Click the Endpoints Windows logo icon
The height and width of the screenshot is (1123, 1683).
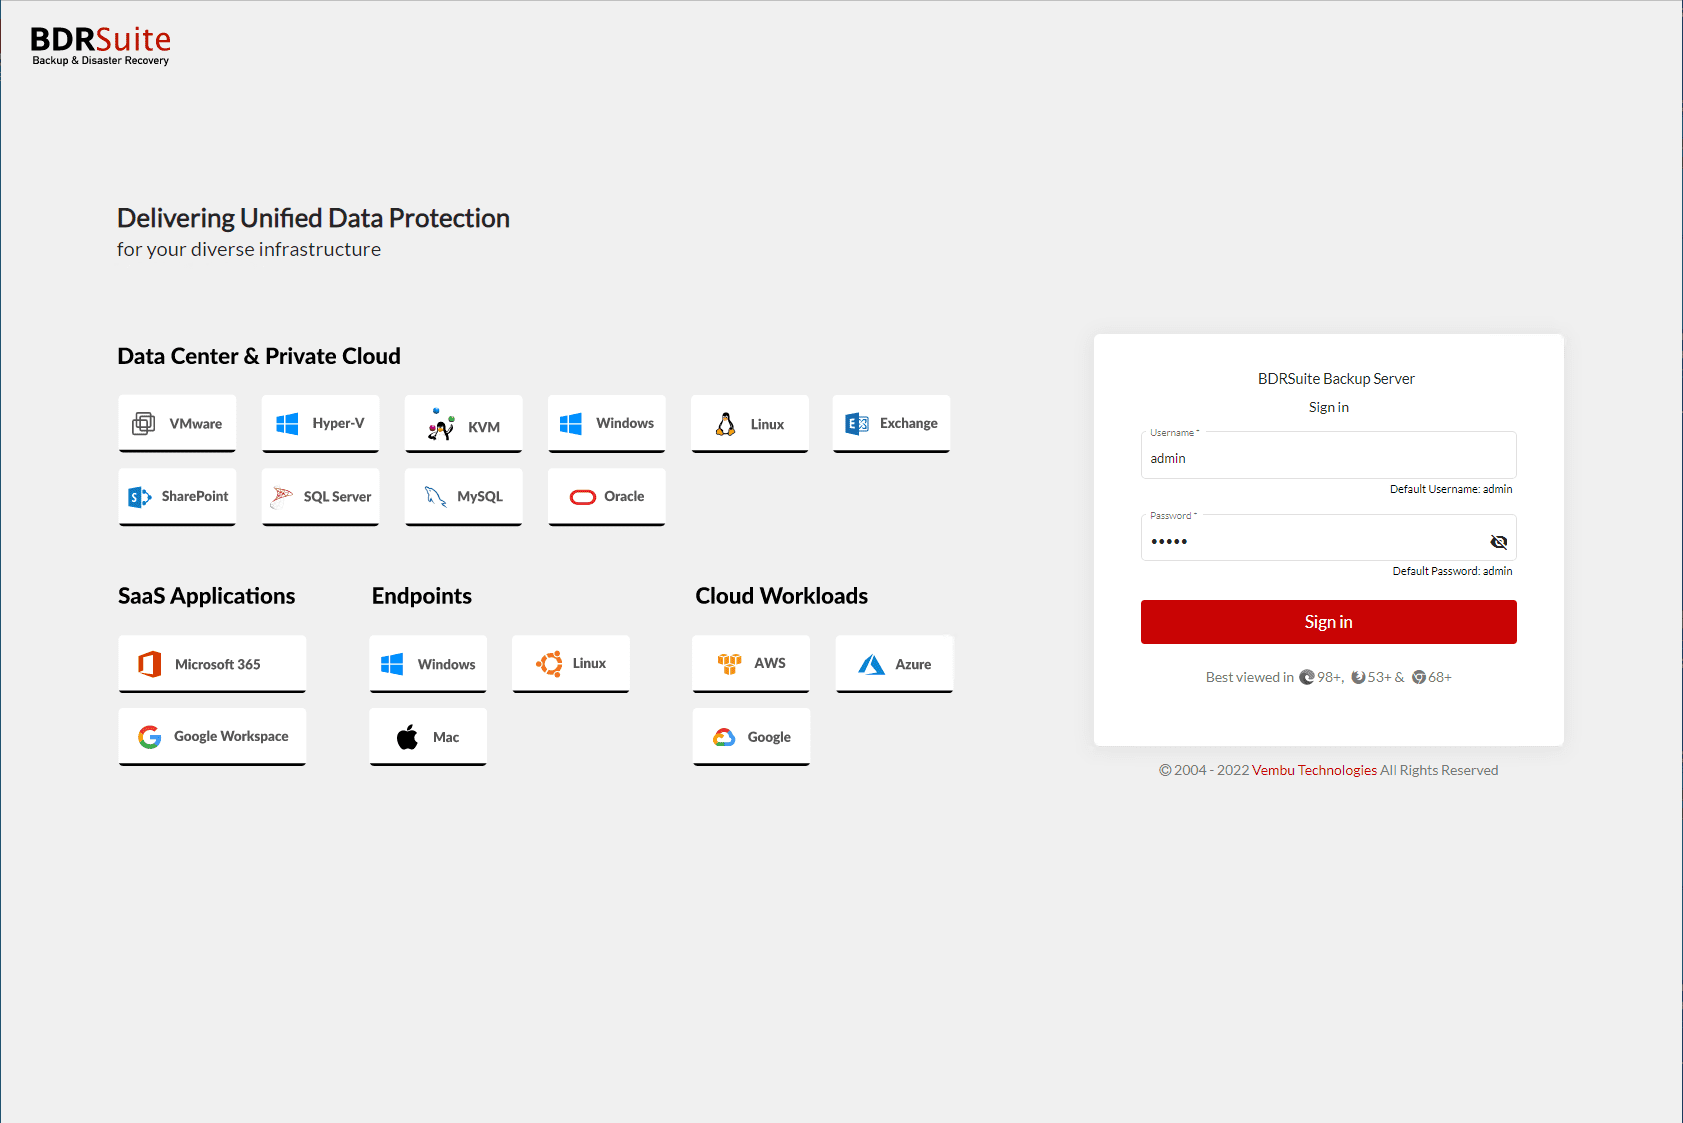click(x=392, y=664)
